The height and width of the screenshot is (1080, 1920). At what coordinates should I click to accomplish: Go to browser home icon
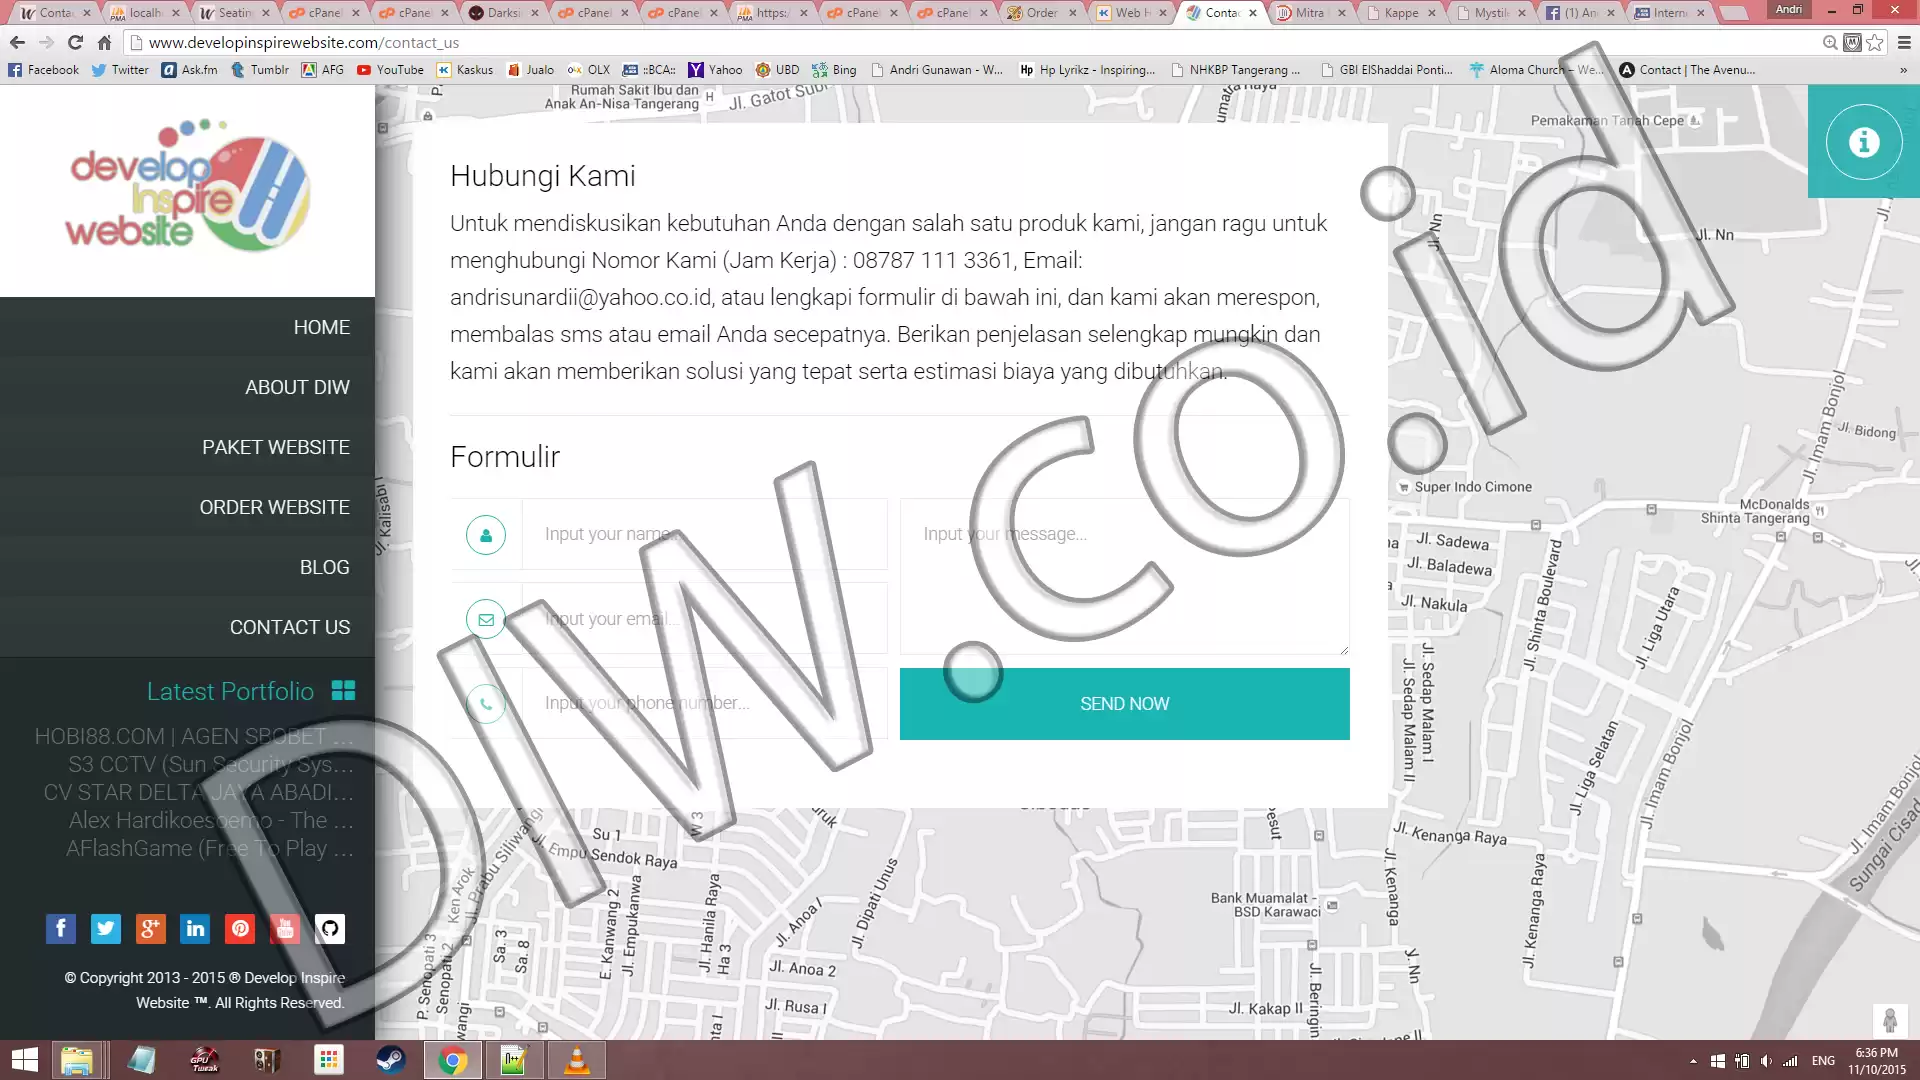(105, 42)
